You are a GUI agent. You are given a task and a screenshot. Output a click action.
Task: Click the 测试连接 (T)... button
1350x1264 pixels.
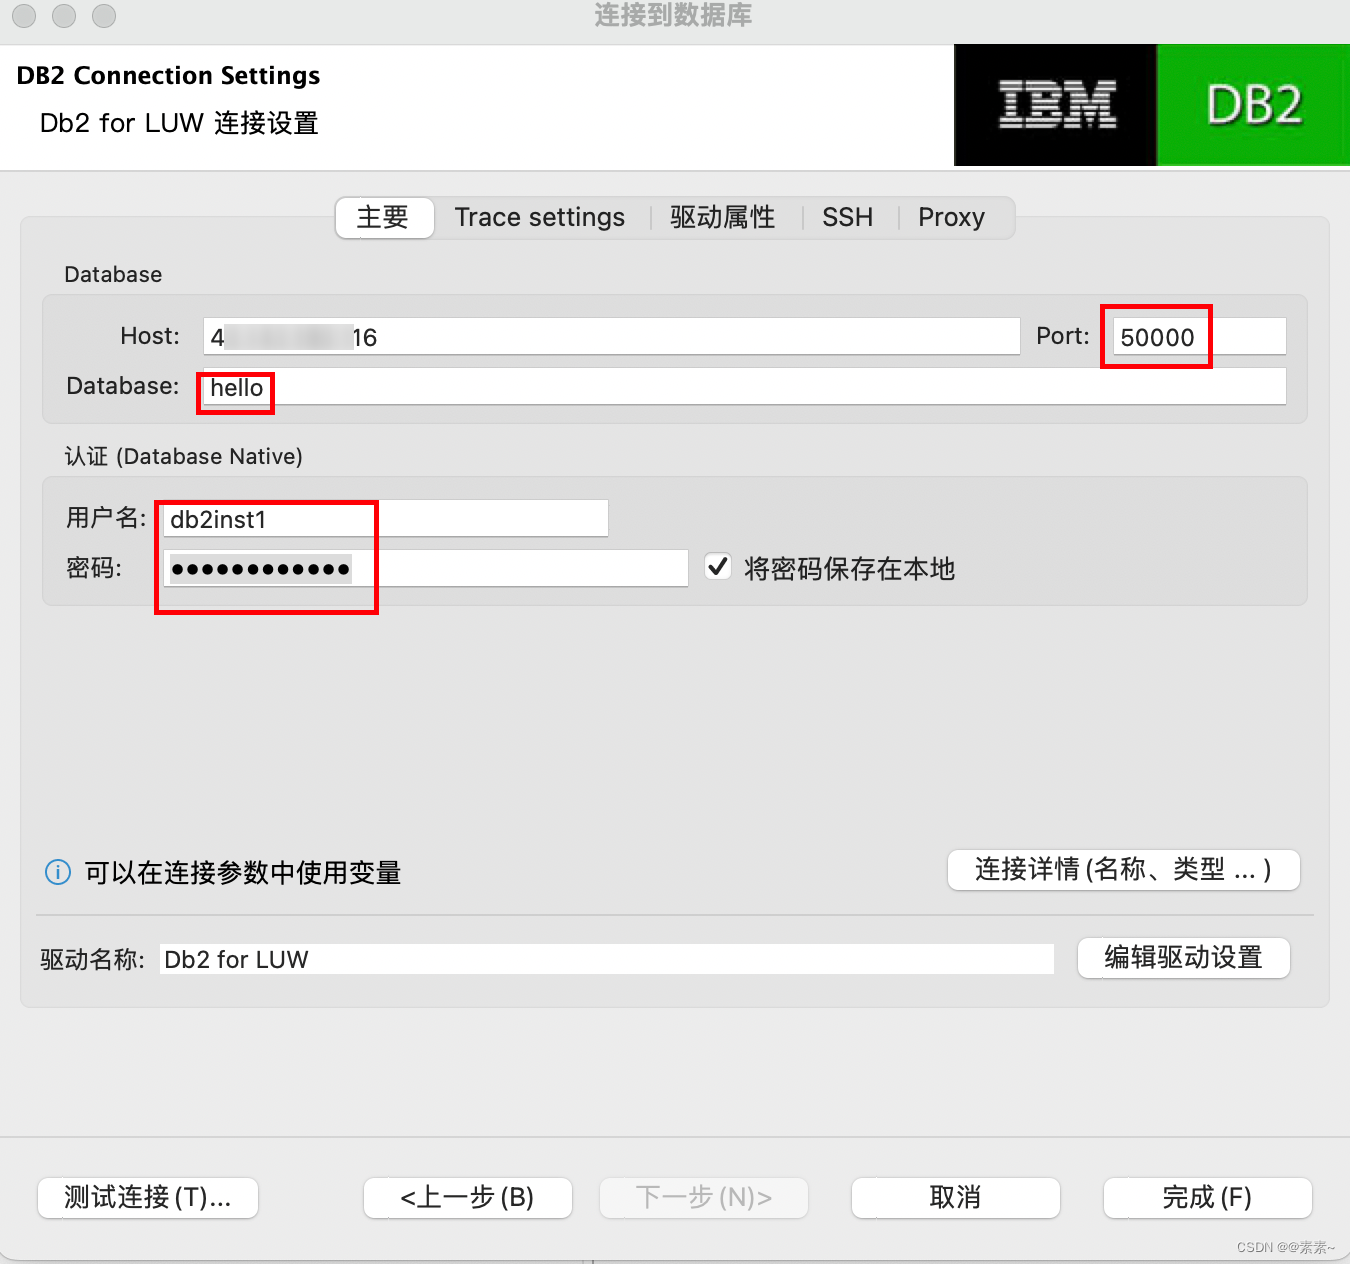148,1198
